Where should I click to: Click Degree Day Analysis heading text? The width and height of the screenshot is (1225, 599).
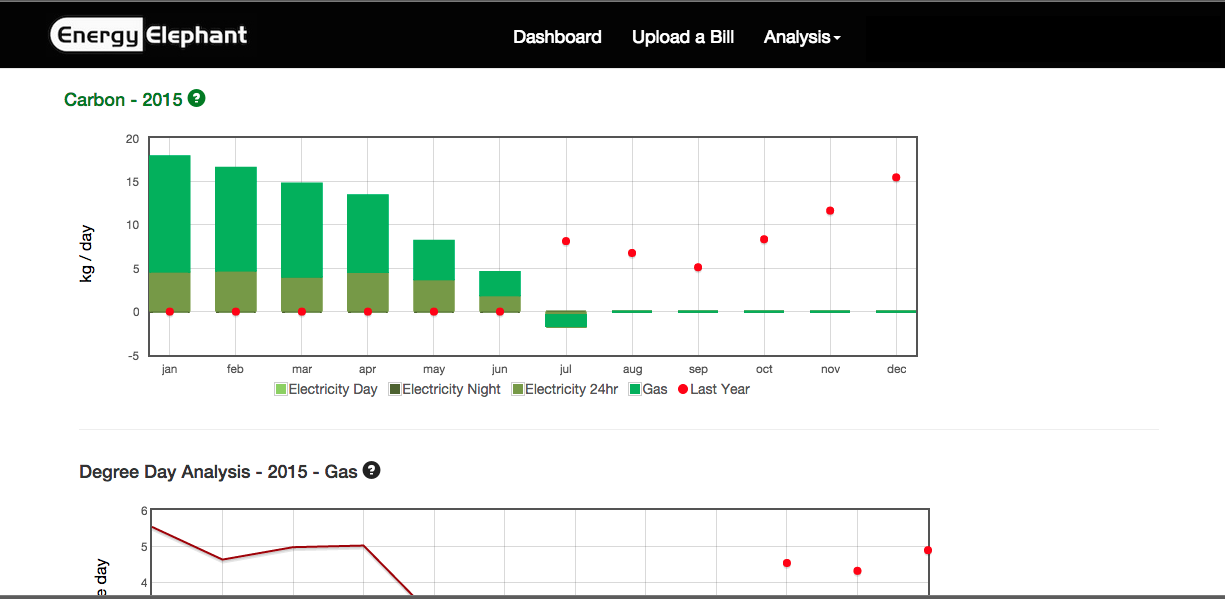pyautogui.click(x=218, y=471)
